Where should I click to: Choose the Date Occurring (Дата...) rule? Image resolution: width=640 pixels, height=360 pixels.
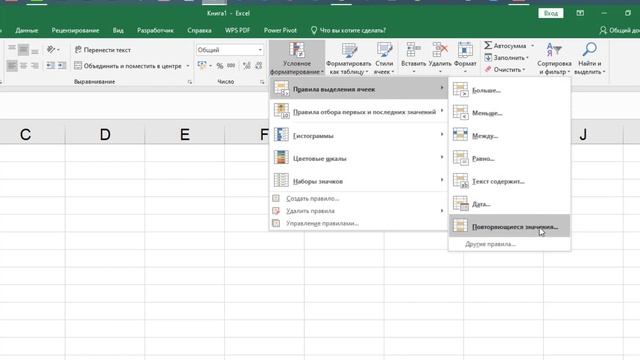click(509, 204)
